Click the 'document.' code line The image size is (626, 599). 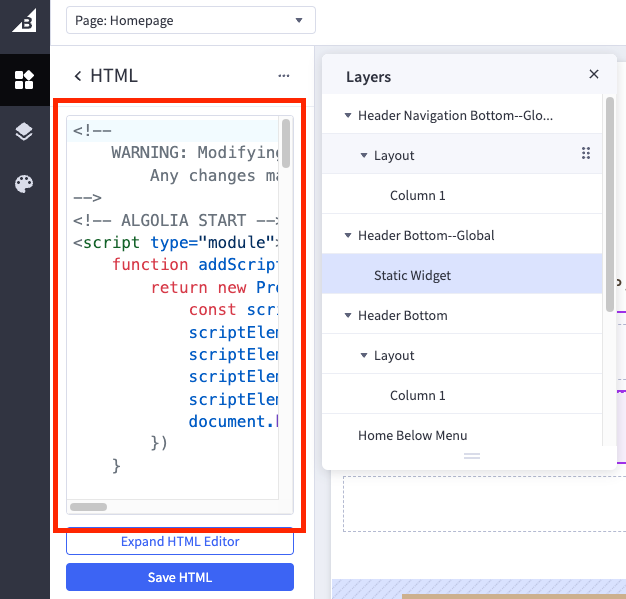[x=234, y=422]
